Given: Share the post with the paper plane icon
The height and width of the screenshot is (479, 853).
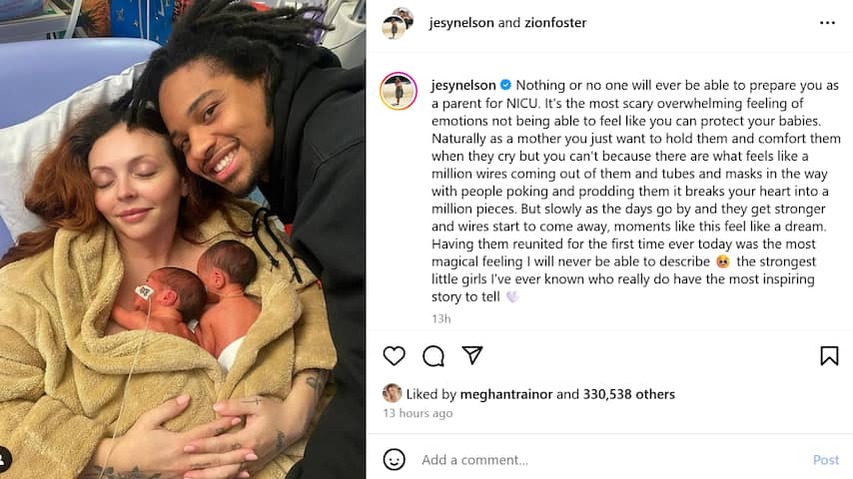Looking at the screenshot, I should (472, 355).
